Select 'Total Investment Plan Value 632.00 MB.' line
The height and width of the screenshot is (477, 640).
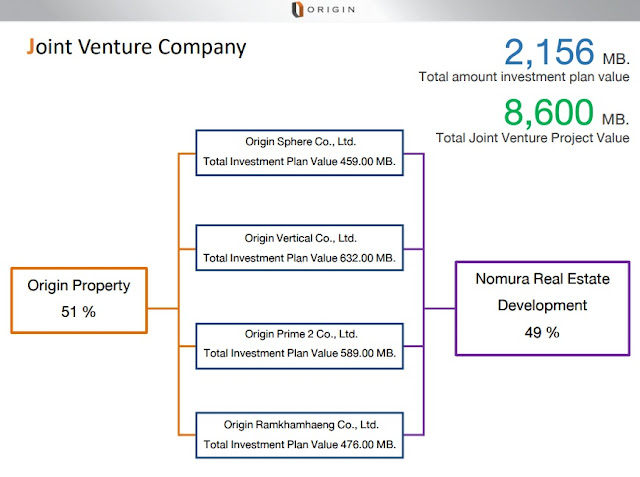pos(300,258)
